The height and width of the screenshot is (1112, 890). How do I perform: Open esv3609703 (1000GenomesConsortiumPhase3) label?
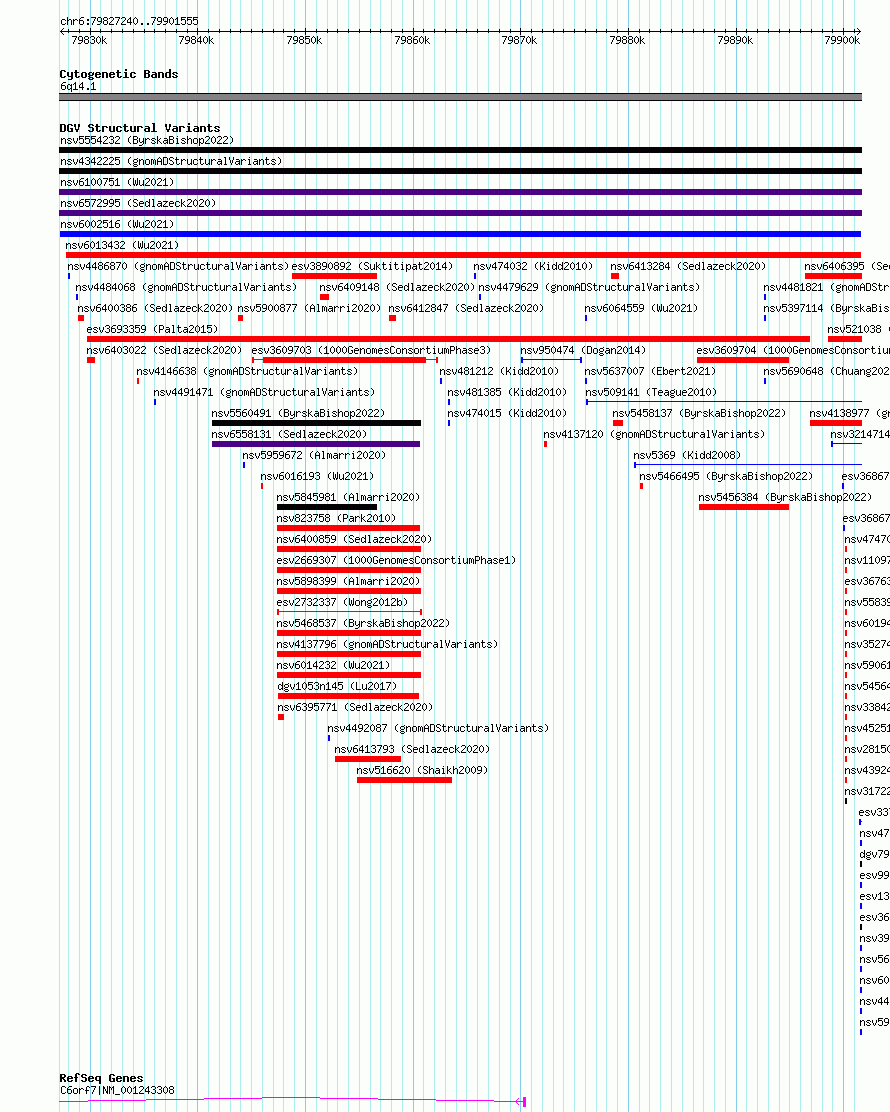pyautogui.click(x=371, y=350)
